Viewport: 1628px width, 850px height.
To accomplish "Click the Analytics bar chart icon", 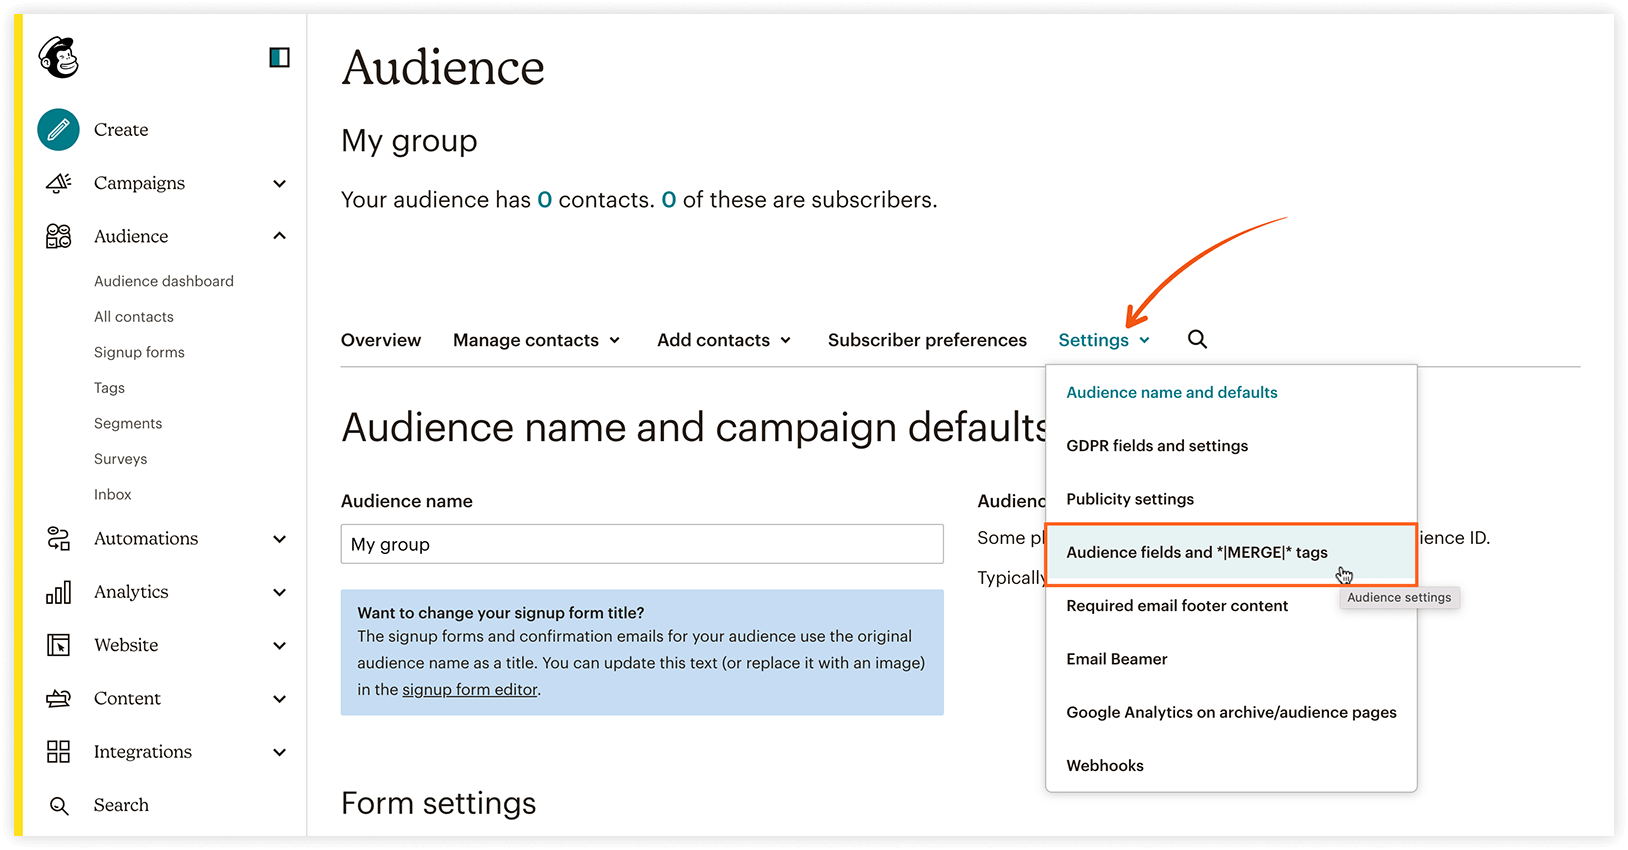I will click(x=59, y=592).
